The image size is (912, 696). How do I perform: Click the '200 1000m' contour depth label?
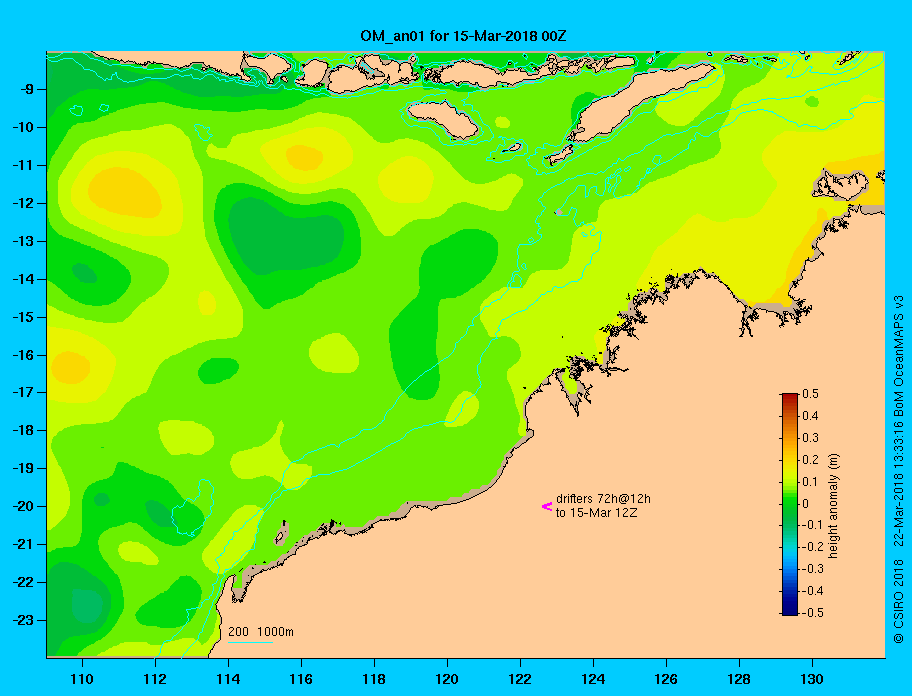[x=261, y=631]
